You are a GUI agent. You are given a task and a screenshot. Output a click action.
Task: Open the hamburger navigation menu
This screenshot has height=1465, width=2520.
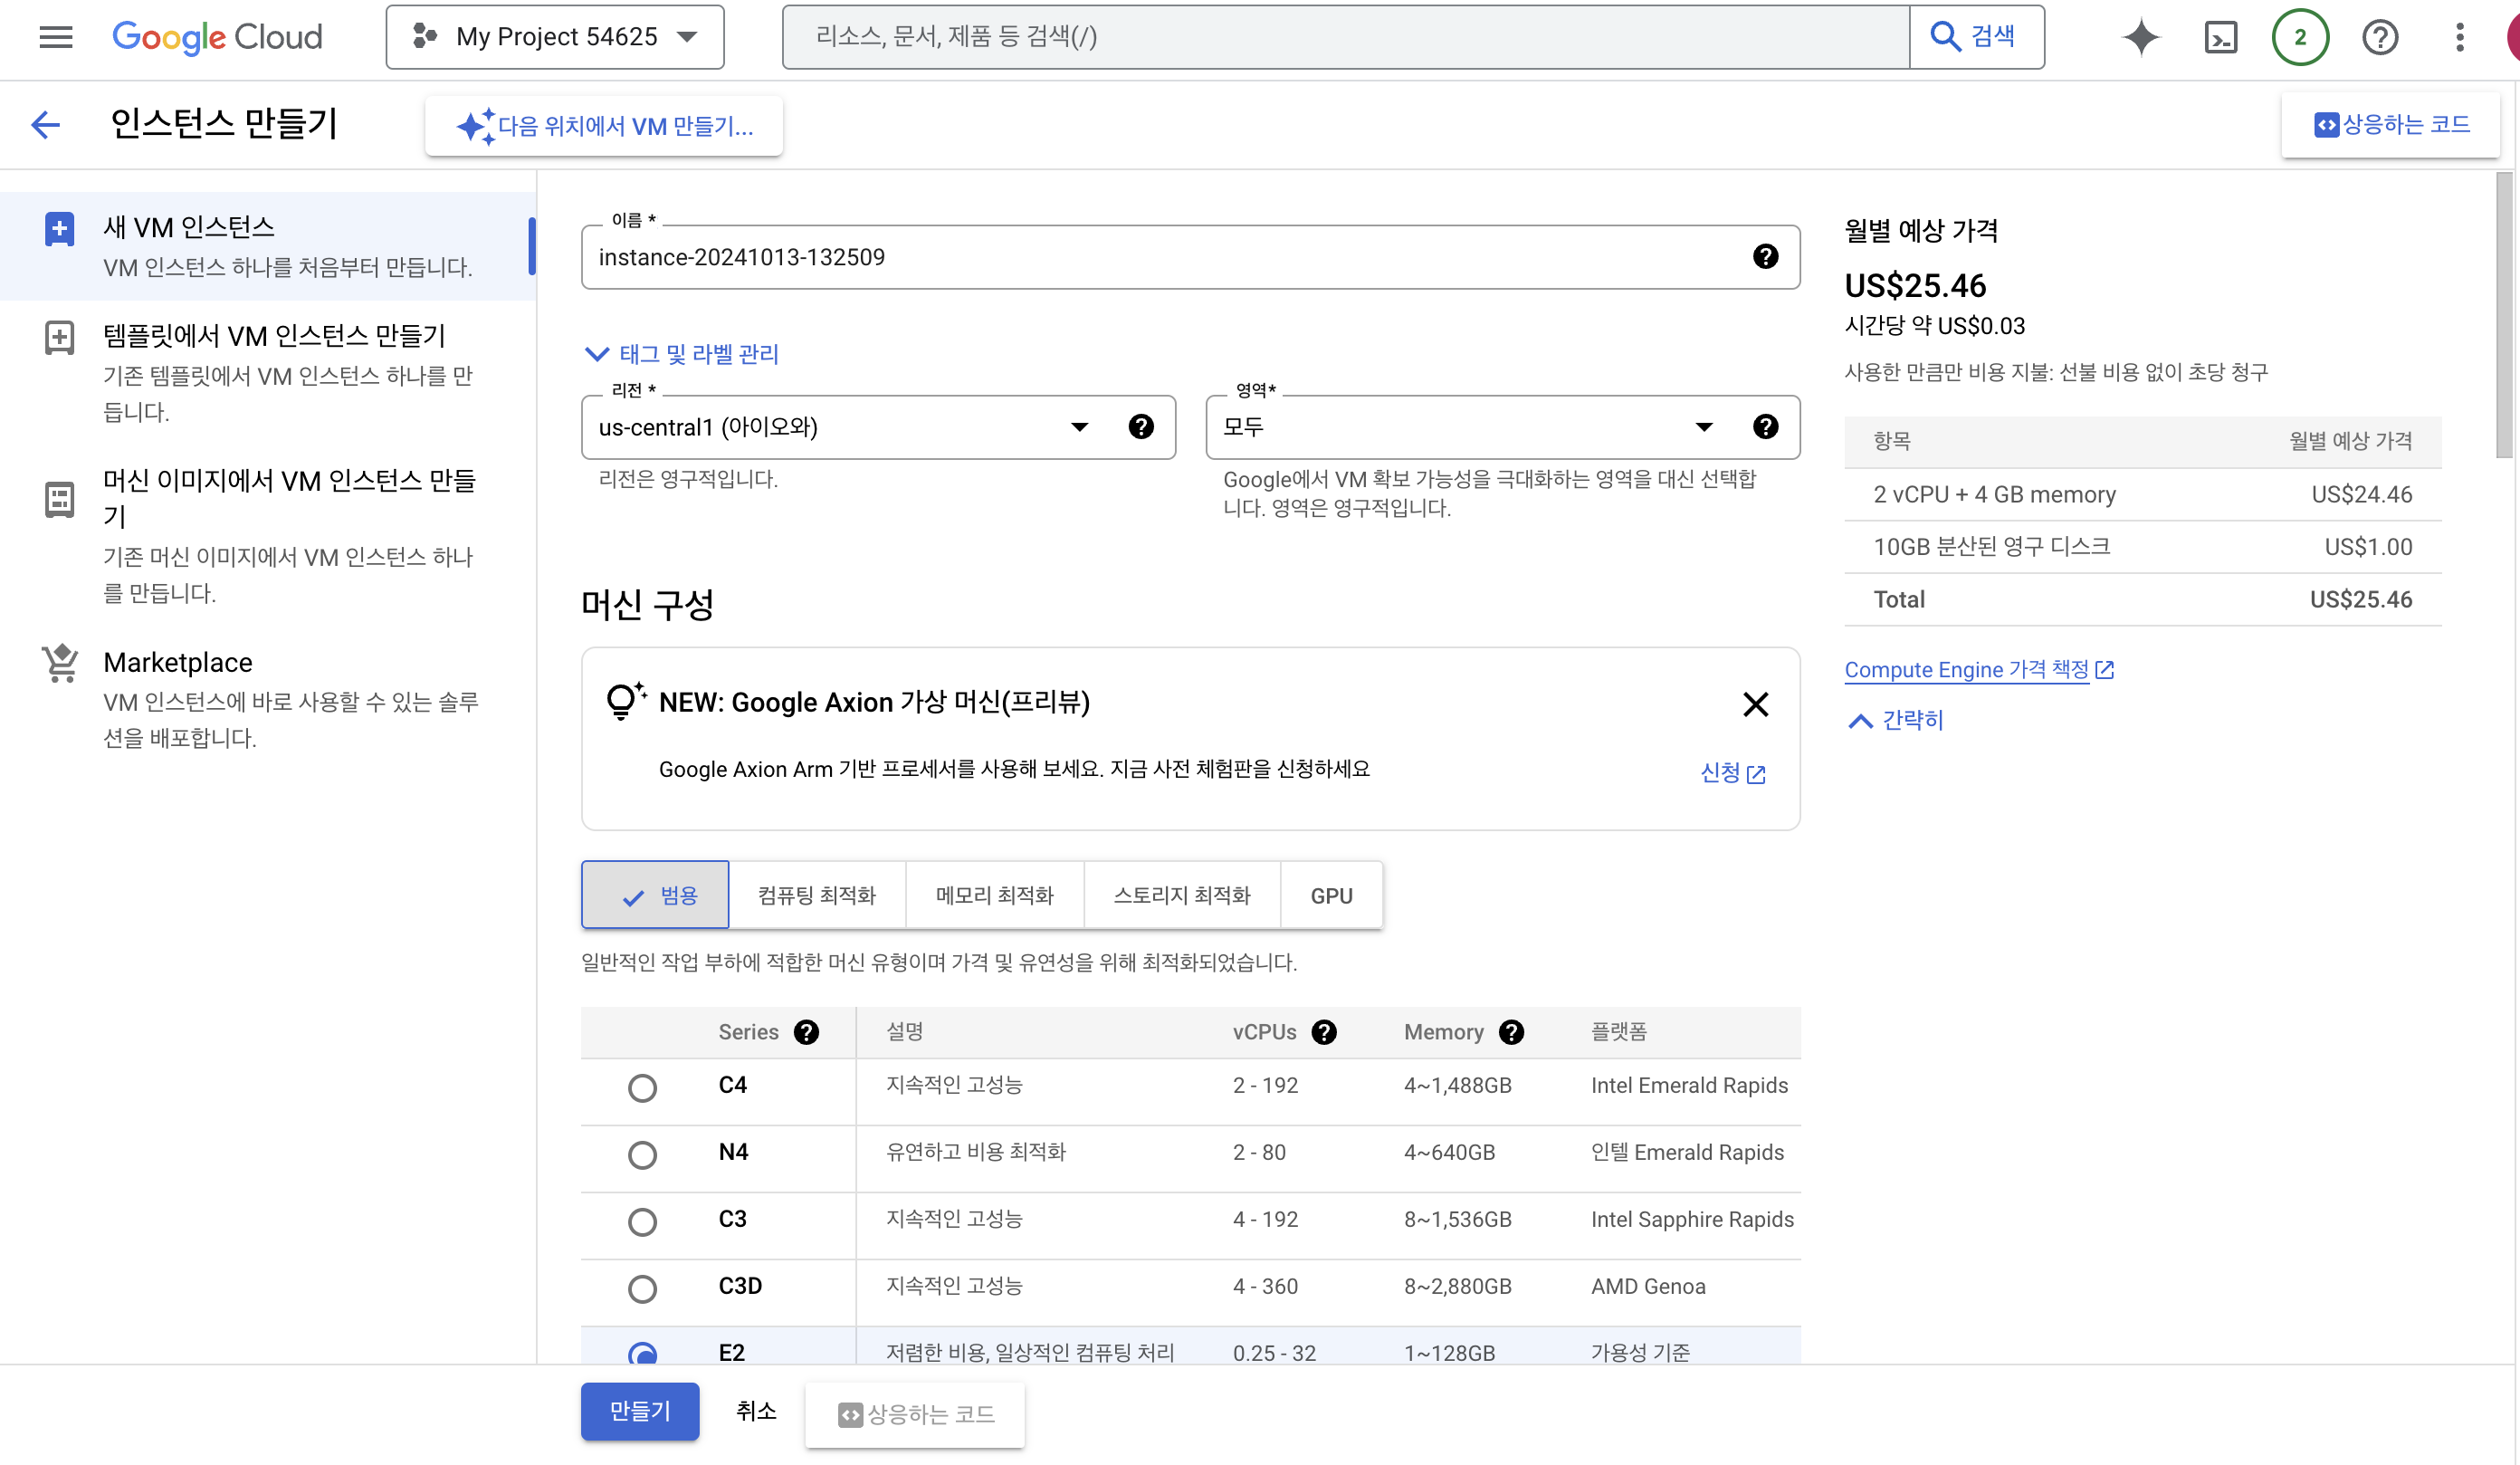tap(56, 37)
